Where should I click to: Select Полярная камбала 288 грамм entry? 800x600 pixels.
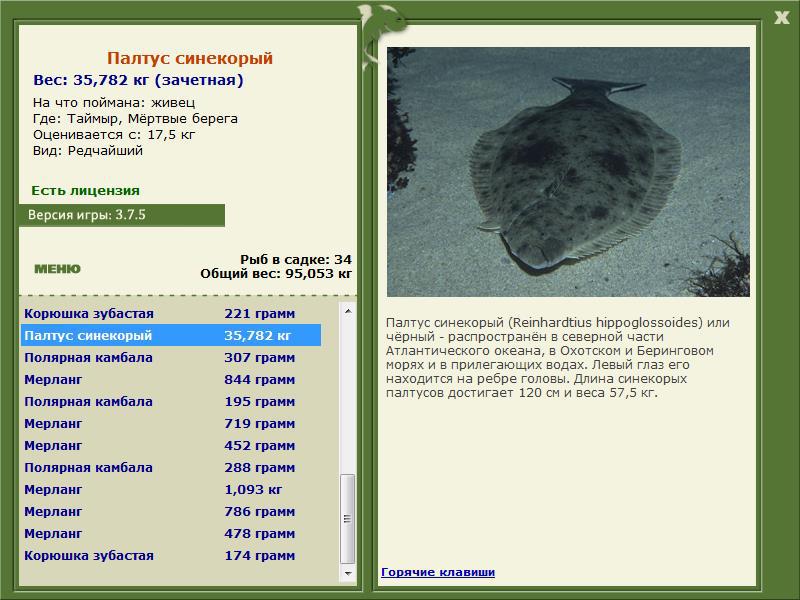point(171,467)
